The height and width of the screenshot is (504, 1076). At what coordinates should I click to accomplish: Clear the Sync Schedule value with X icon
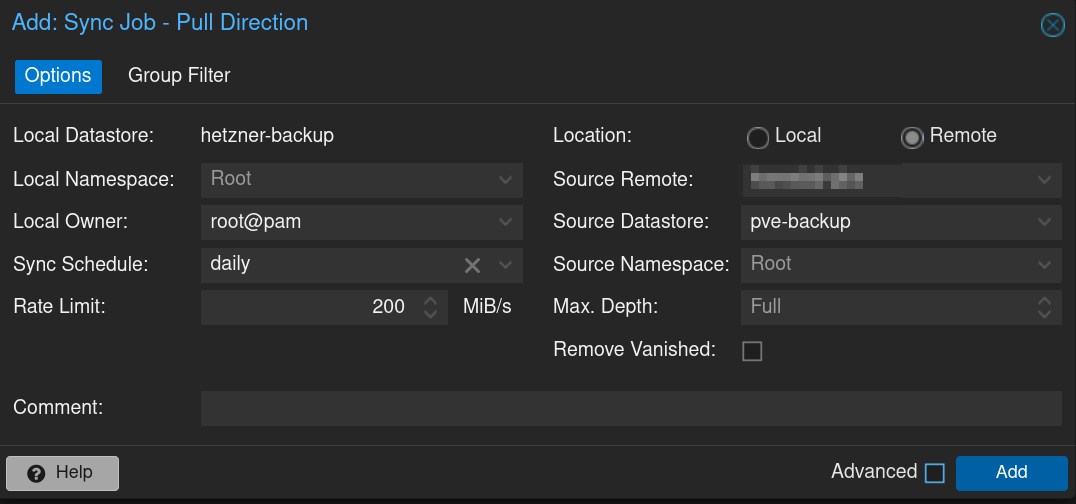point(473,265)
